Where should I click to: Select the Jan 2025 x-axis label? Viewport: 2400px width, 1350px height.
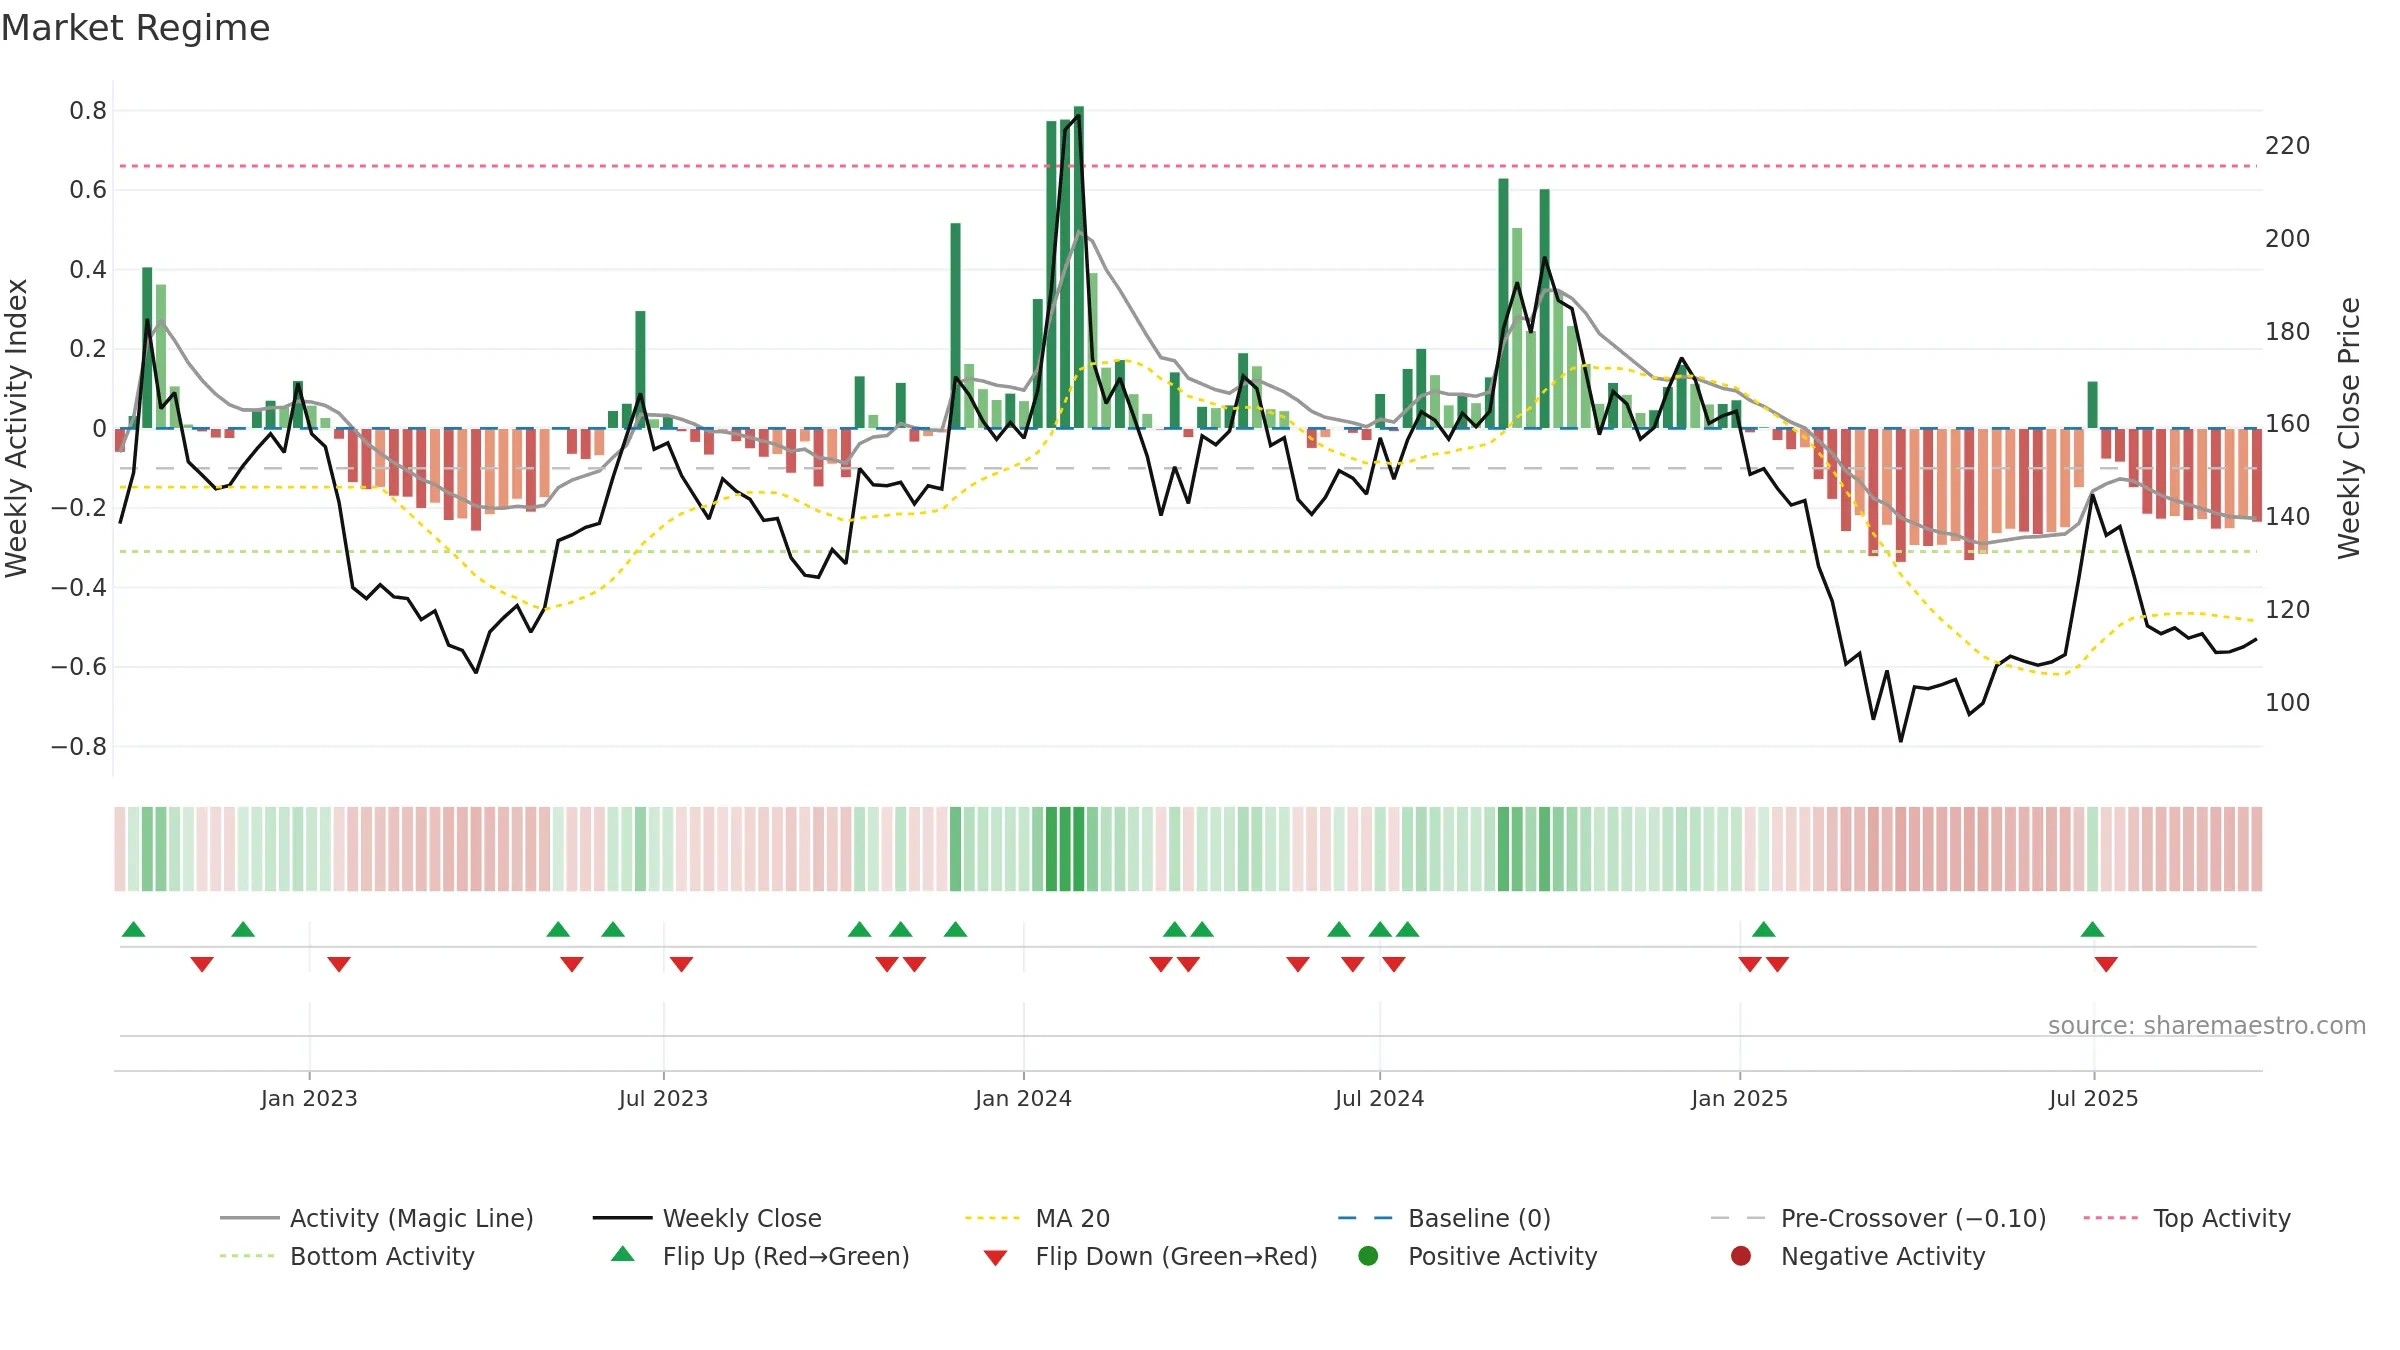coord(1739,1098)
